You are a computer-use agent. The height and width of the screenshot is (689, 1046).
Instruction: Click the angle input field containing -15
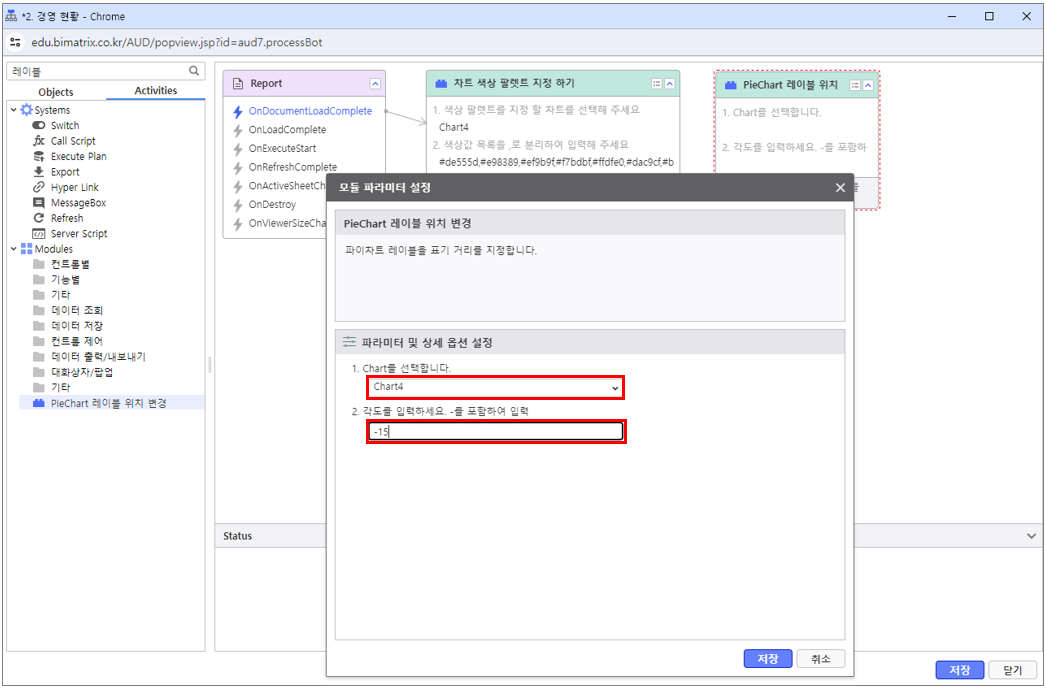495,432
